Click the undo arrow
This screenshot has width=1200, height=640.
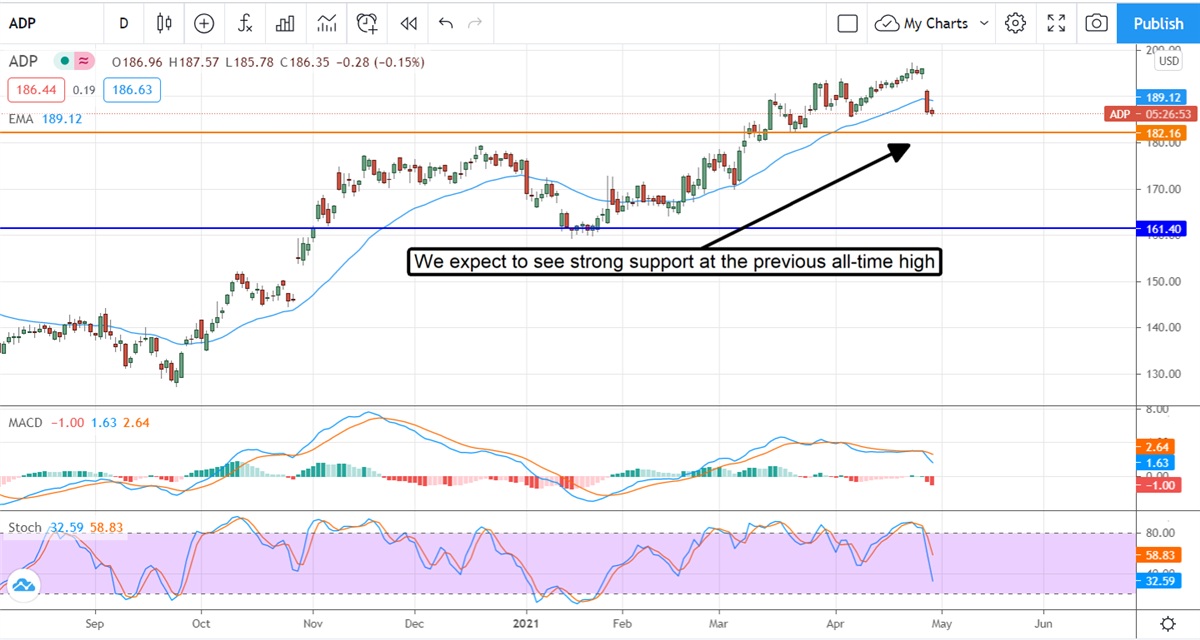pos(445,23)
